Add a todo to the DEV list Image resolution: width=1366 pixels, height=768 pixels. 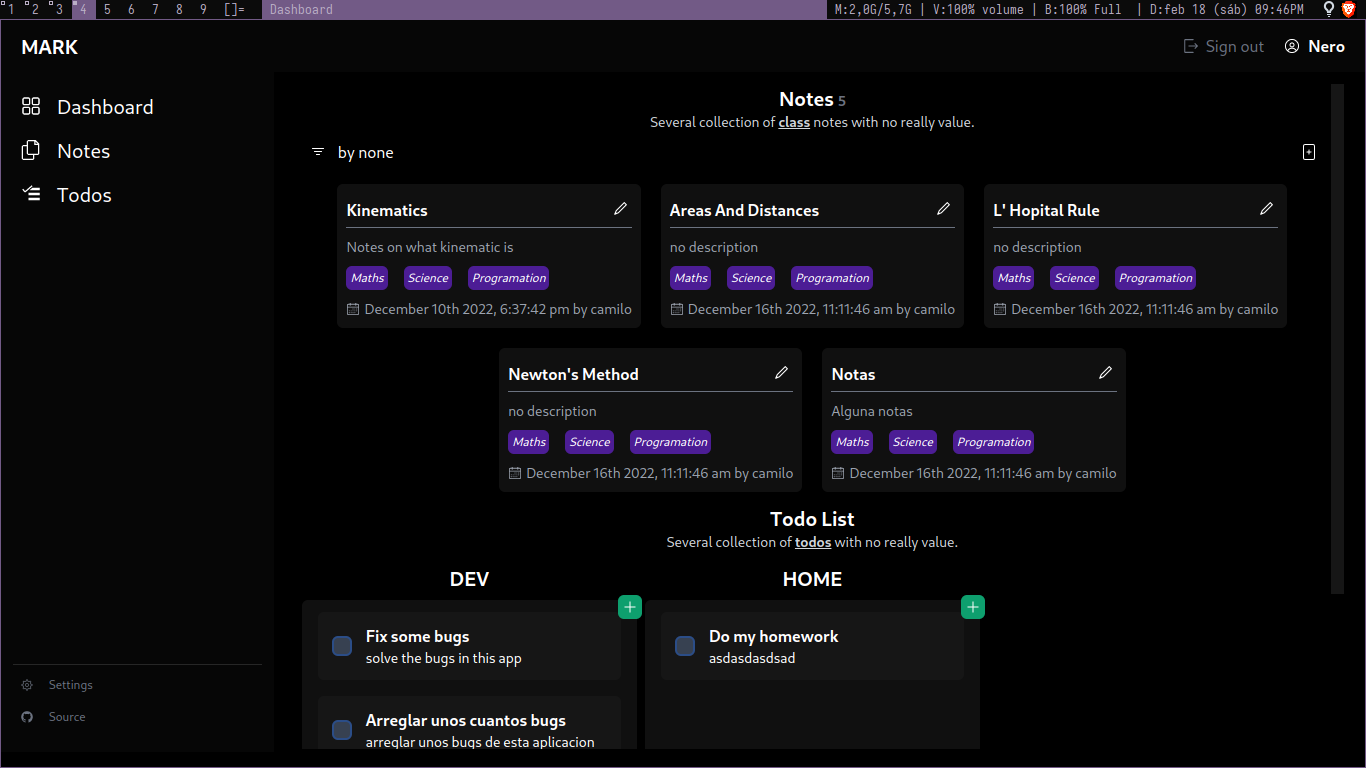pos(630,607)
